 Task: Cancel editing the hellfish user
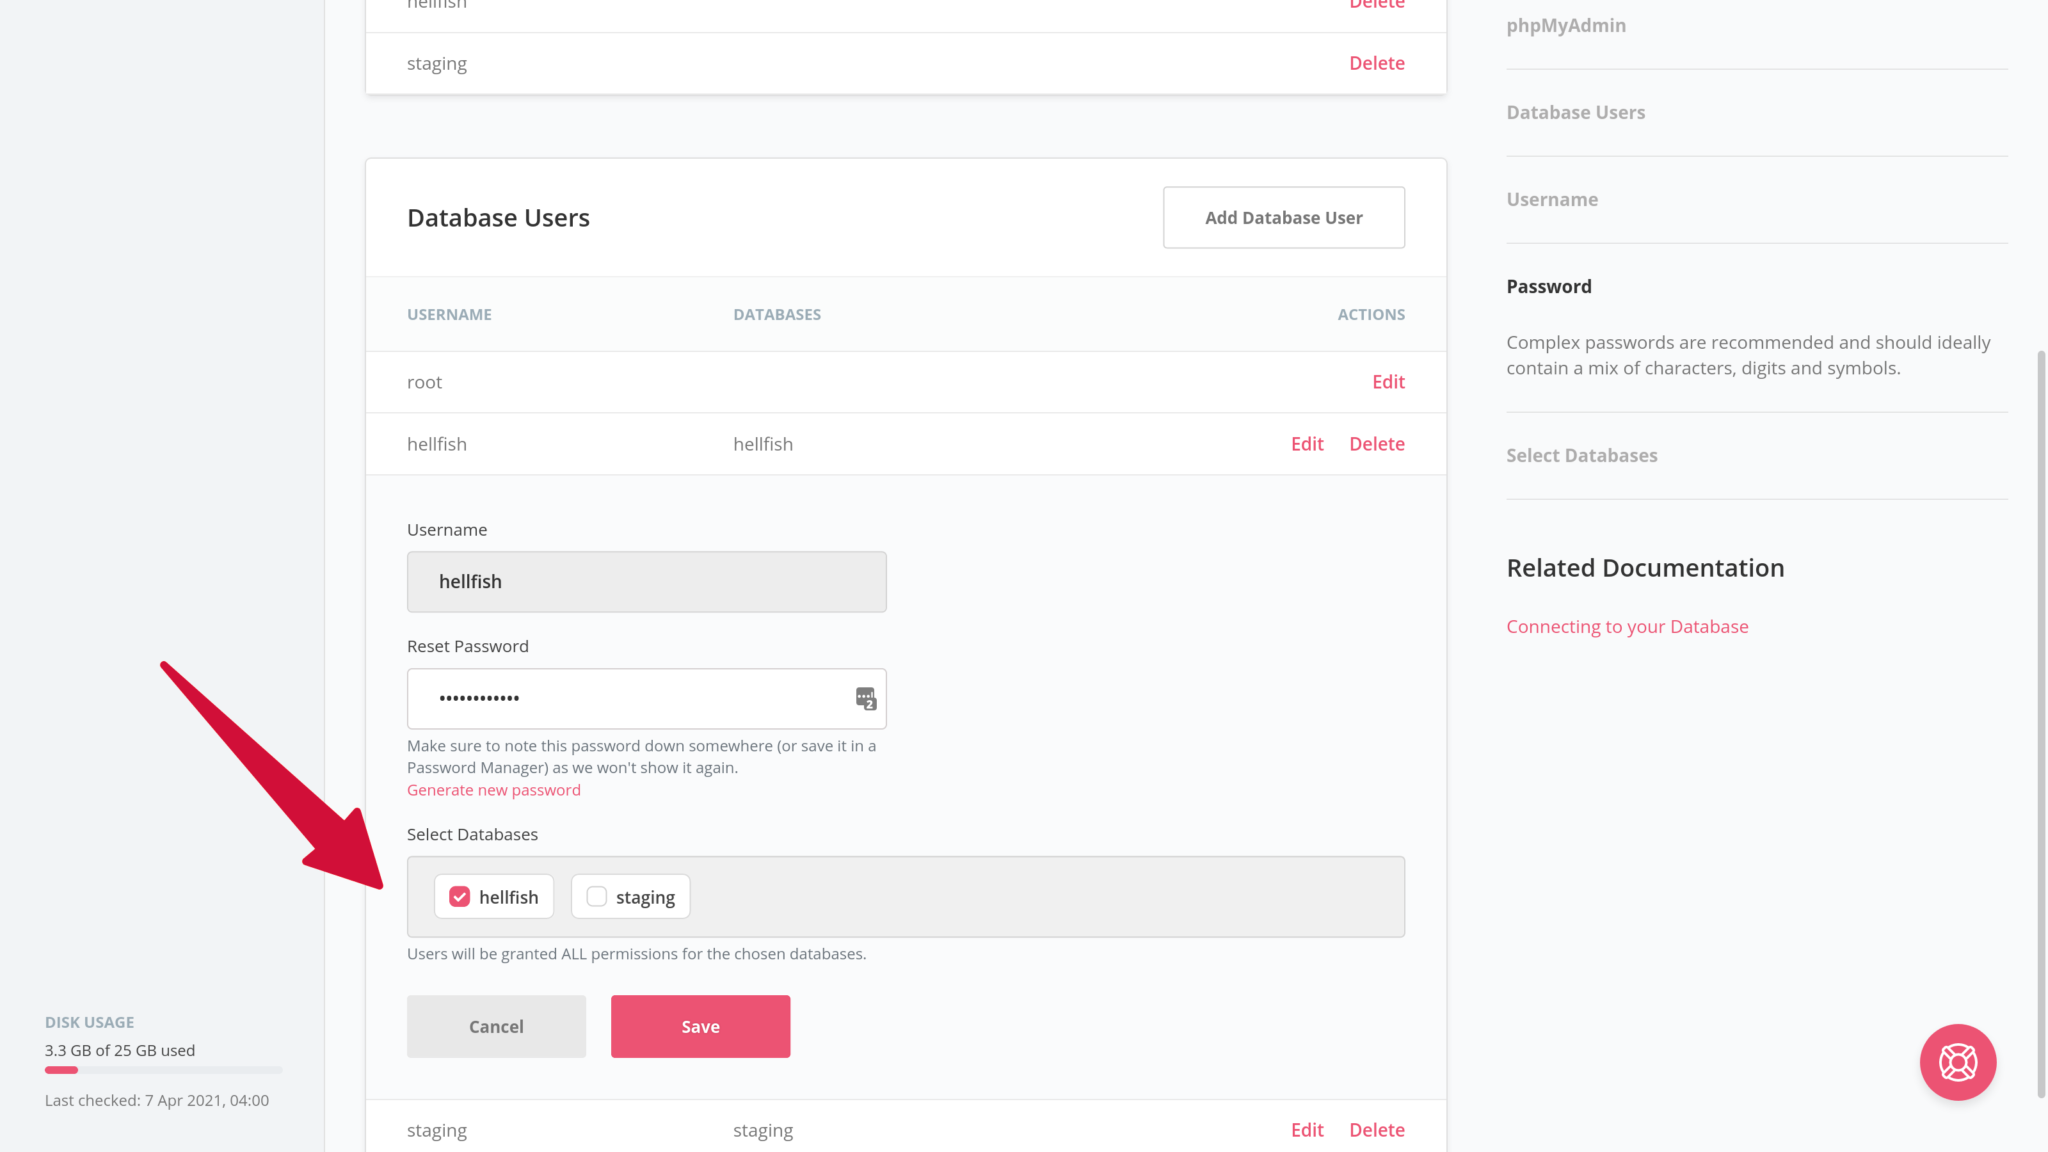coord(496,1026)
